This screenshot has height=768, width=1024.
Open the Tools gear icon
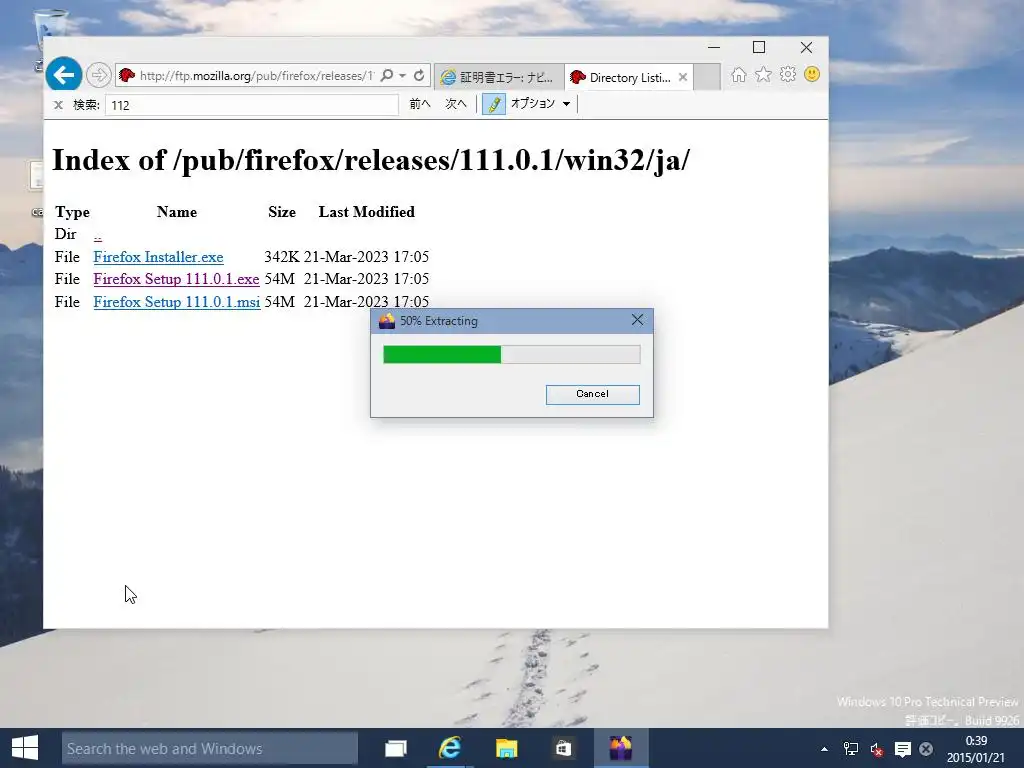point(788,74)
